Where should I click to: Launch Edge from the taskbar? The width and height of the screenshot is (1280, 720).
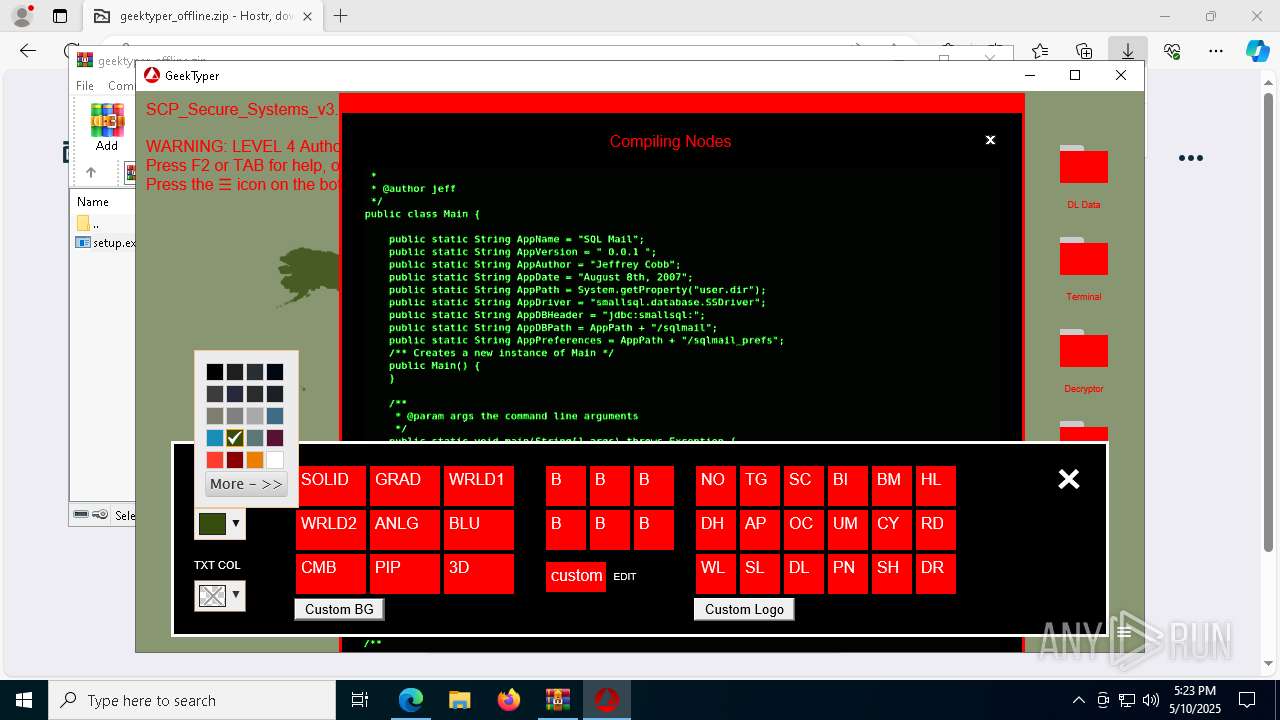(411, 700)
